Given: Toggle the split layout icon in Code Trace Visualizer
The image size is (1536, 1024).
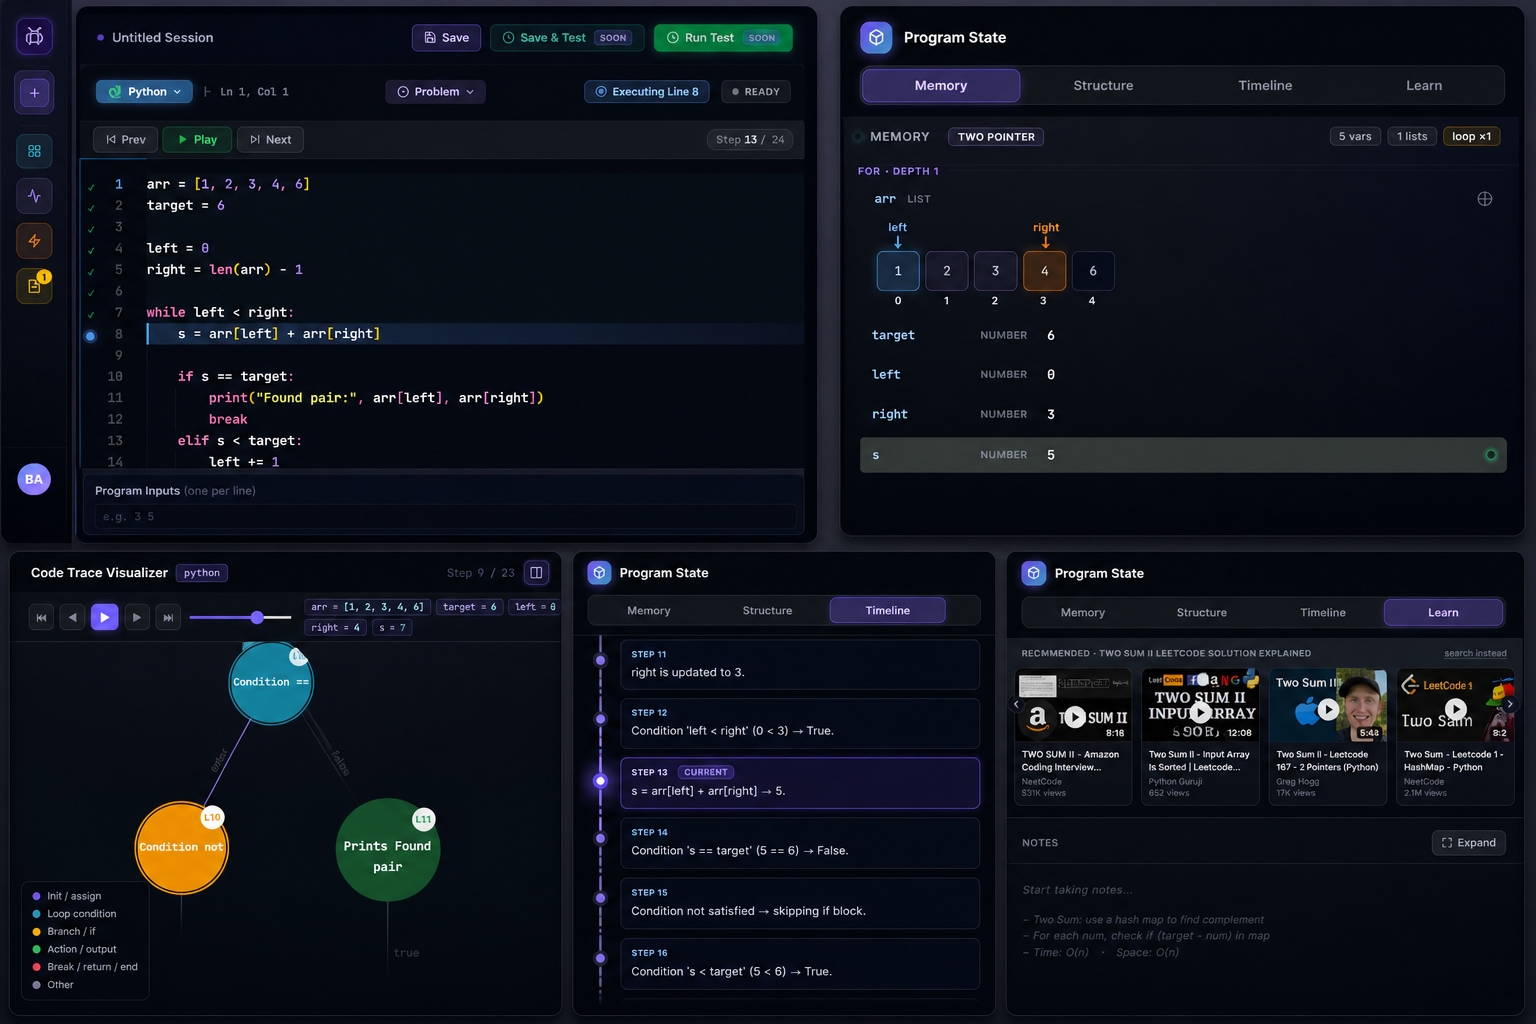Looking at the screenshot, I should point(536,573).
